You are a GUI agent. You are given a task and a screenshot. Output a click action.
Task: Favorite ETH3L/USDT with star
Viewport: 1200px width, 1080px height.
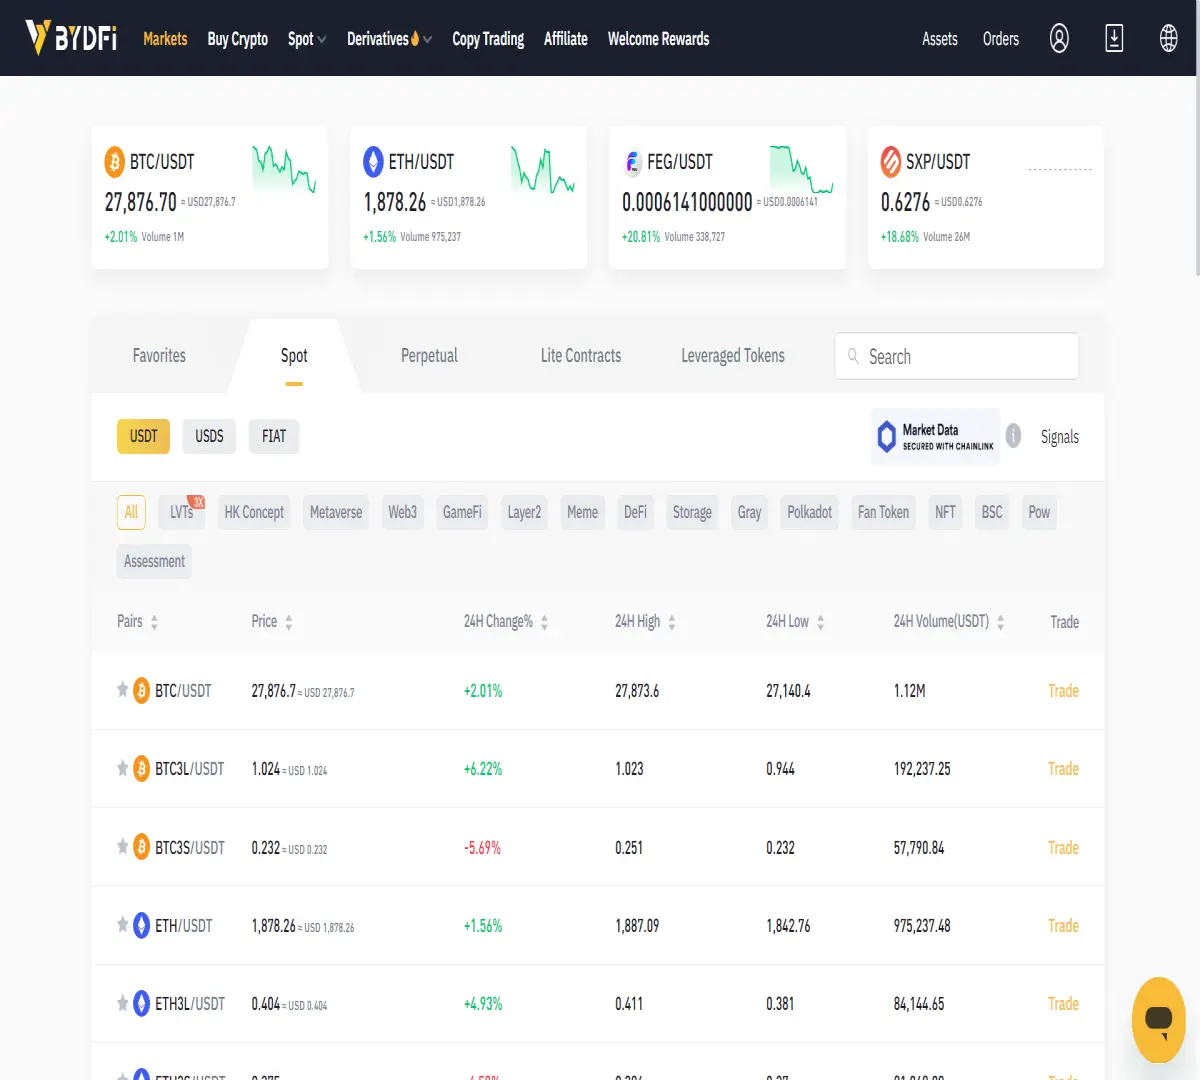122,1002
